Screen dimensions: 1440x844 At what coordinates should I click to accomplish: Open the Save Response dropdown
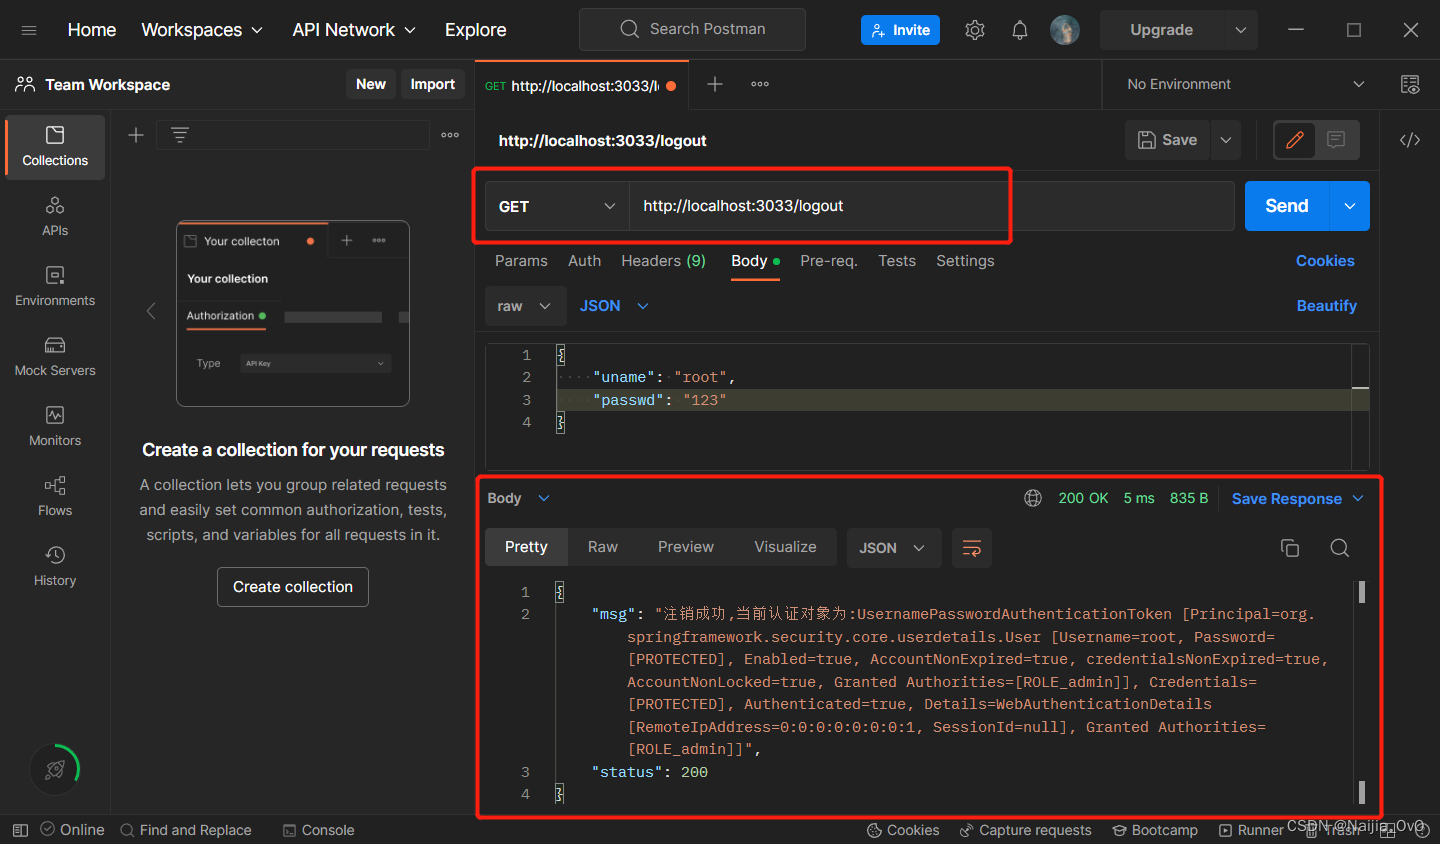(x=1298, y=498)
